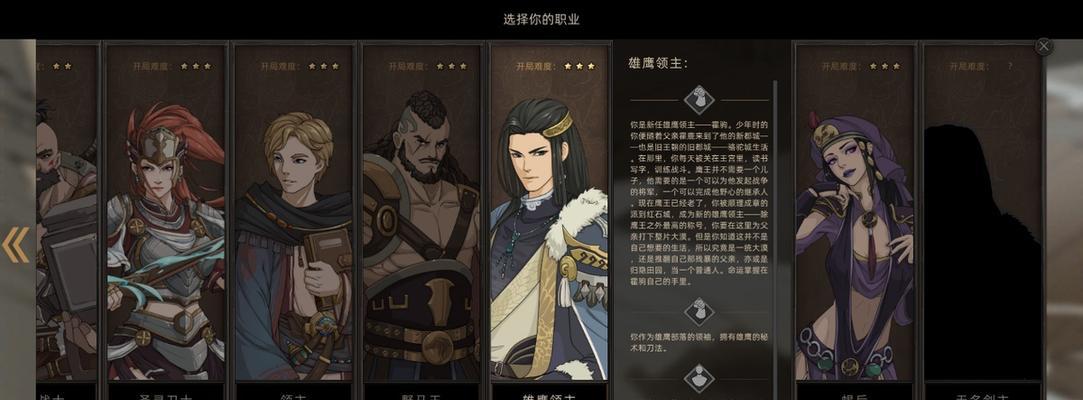Click difficulty stars above purple dancer
This screenshot has height=400, width=1083.
[x=884, y=66]
